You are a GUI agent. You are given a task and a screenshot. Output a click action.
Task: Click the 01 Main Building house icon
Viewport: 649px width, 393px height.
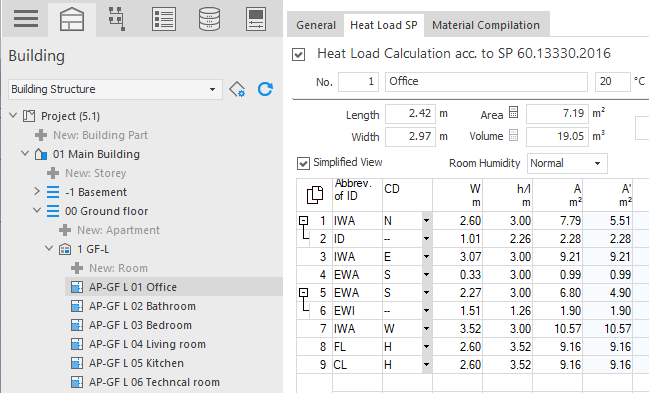tap(41, 154)
